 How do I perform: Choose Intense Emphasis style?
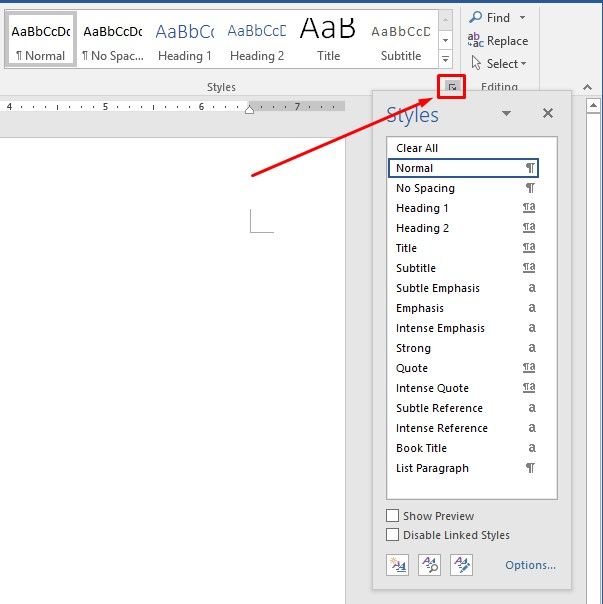(463, 328)
